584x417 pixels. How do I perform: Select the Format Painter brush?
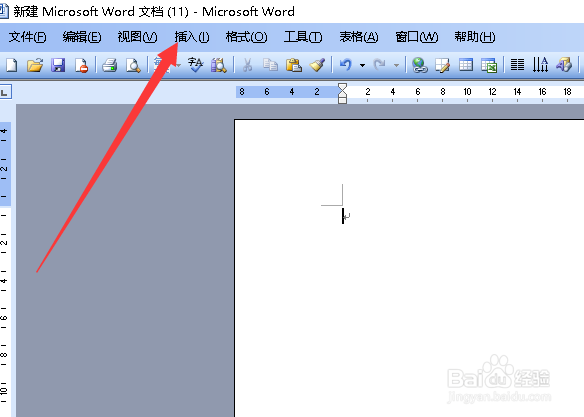coord(317,65)
